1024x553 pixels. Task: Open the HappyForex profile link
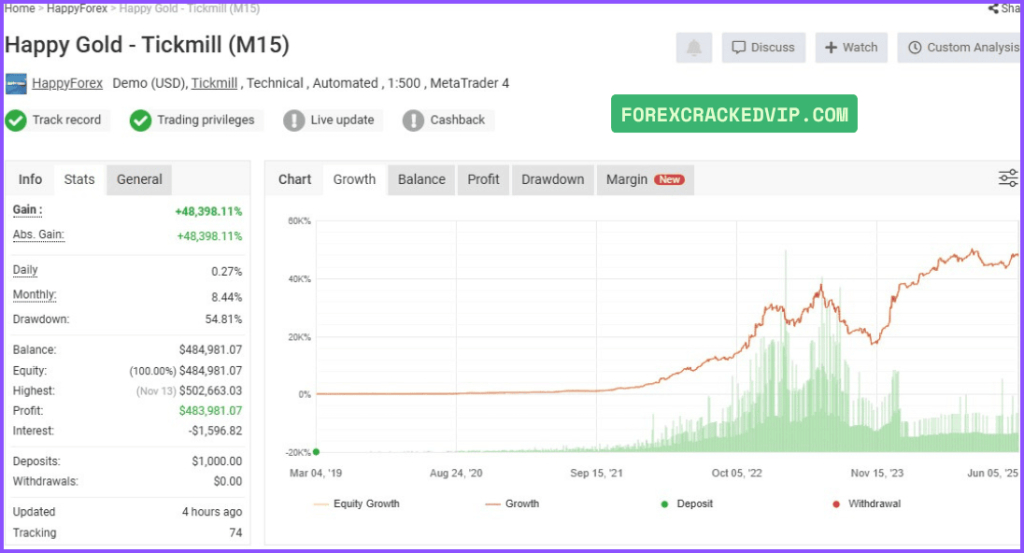[x=67, y=84]
